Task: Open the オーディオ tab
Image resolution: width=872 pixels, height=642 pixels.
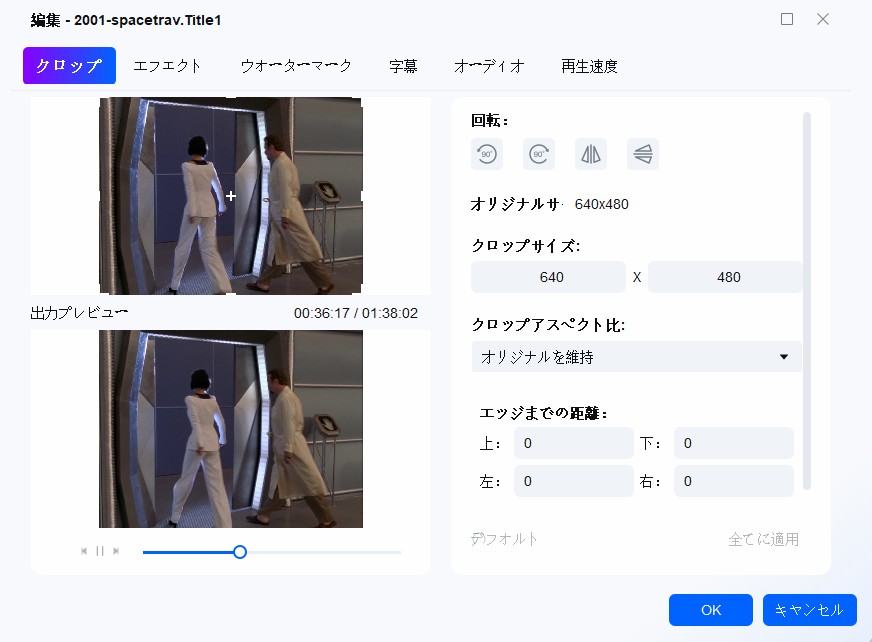Action: tap(489, 66)
